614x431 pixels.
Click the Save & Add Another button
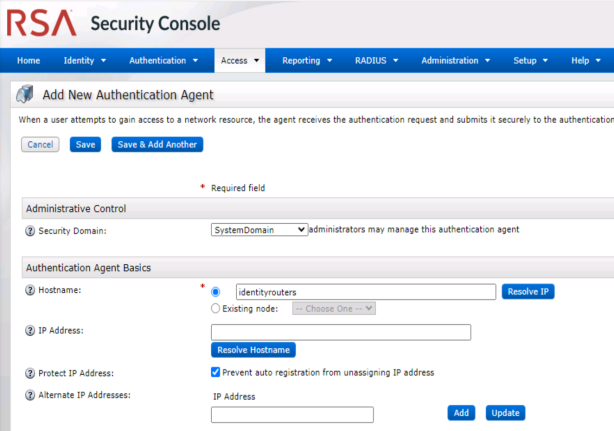(157, 144)
